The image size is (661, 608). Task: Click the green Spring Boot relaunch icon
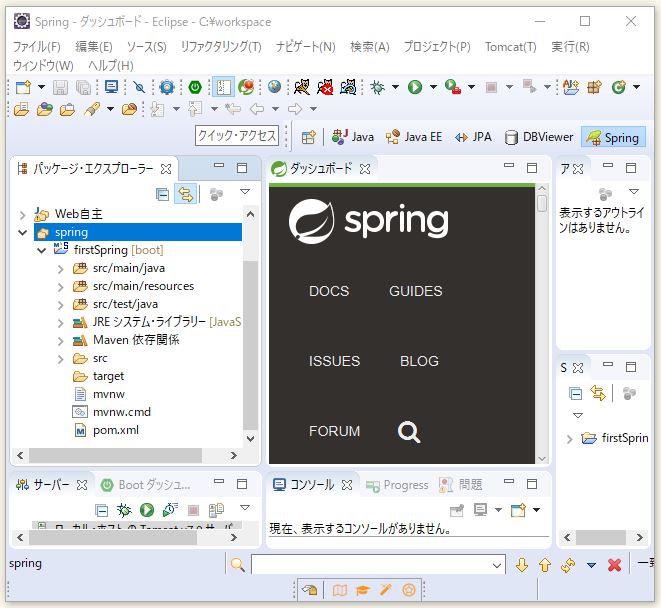click(x=195, y=87)
